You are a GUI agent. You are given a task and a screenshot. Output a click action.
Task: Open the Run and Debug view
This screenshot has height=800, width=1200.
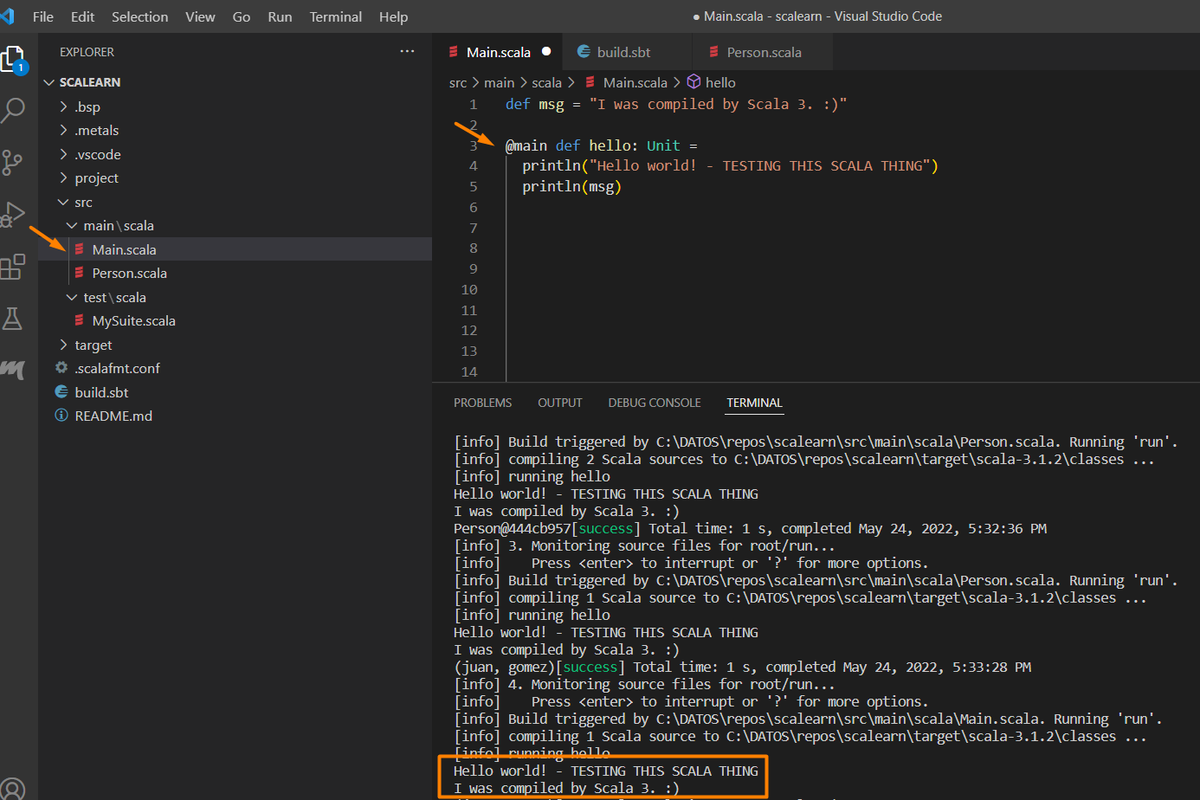(15, 212)
